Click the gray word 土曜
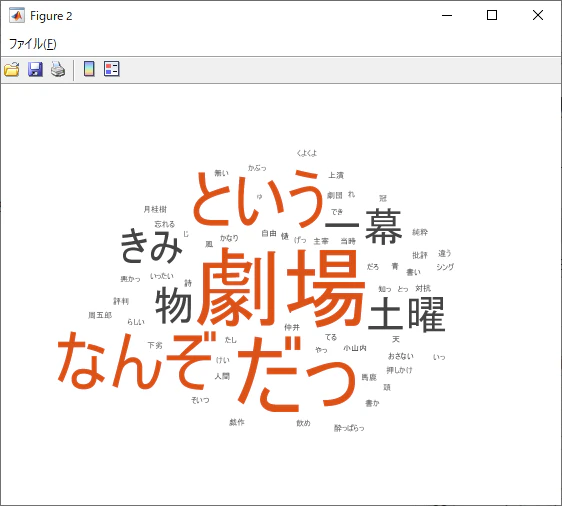The height and width of the screenshot is (506, 562). (406, 314)
